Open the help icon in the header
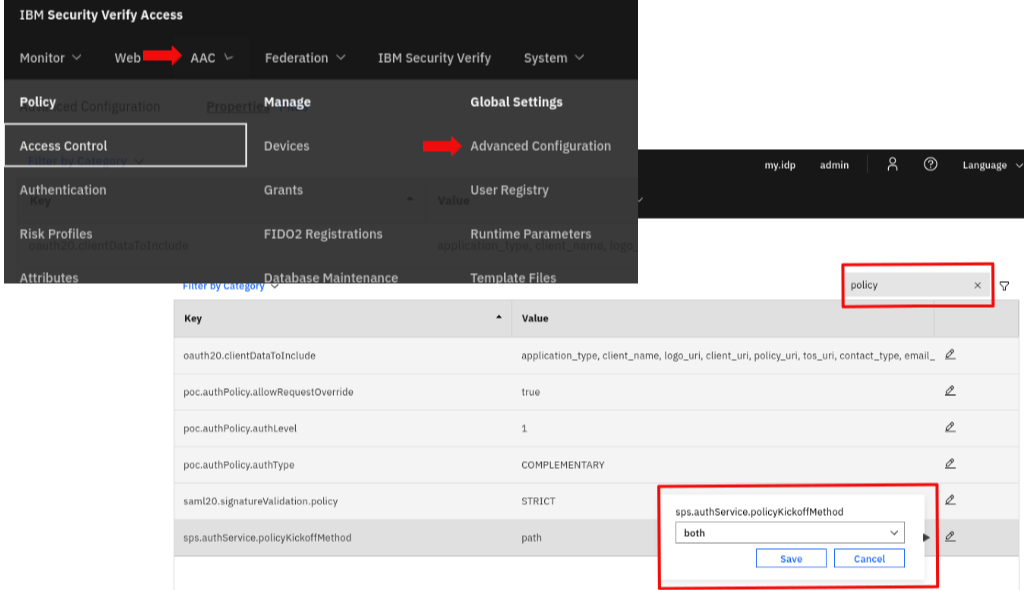 coord(930,164)
